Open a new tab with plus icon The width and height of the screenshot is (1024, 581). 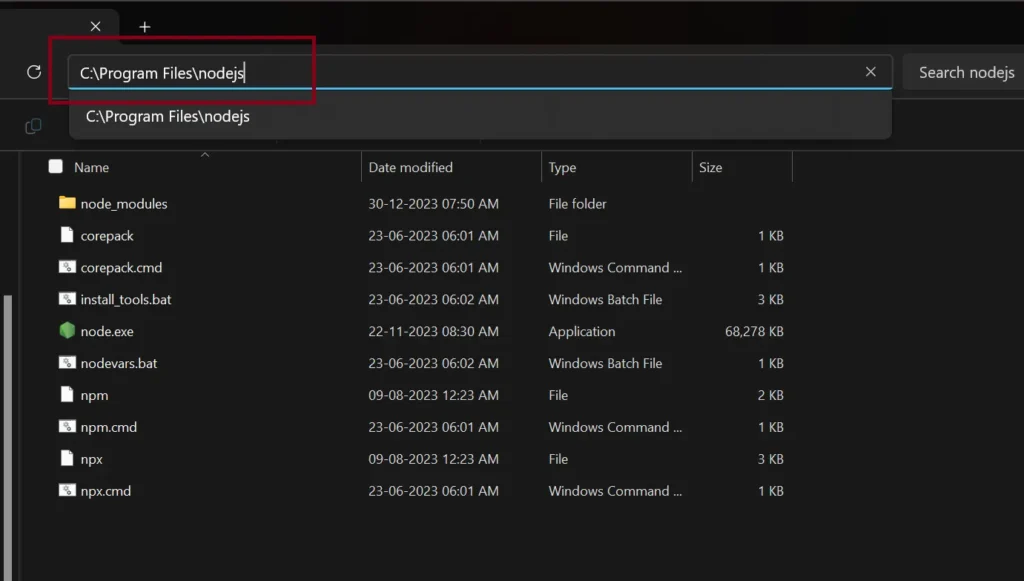[x=145, y=27]
